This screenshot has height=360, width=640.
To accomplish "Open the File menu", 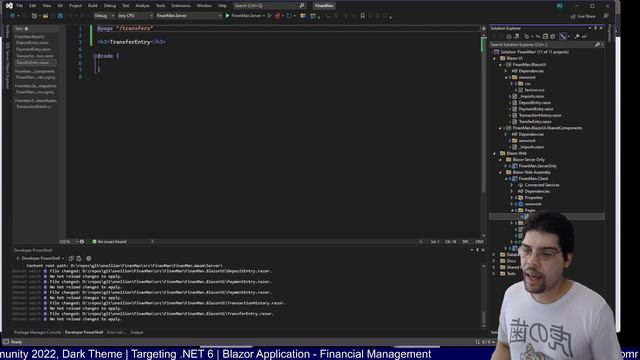I will (x=19, y=6).
